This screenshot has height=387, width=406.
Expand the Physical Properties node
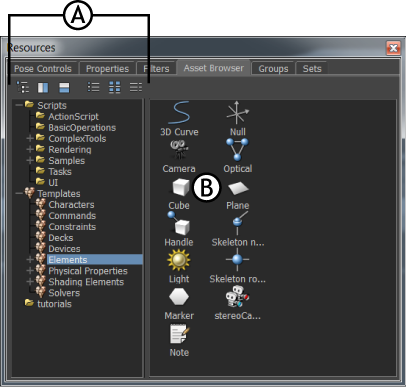coord(30,271)
